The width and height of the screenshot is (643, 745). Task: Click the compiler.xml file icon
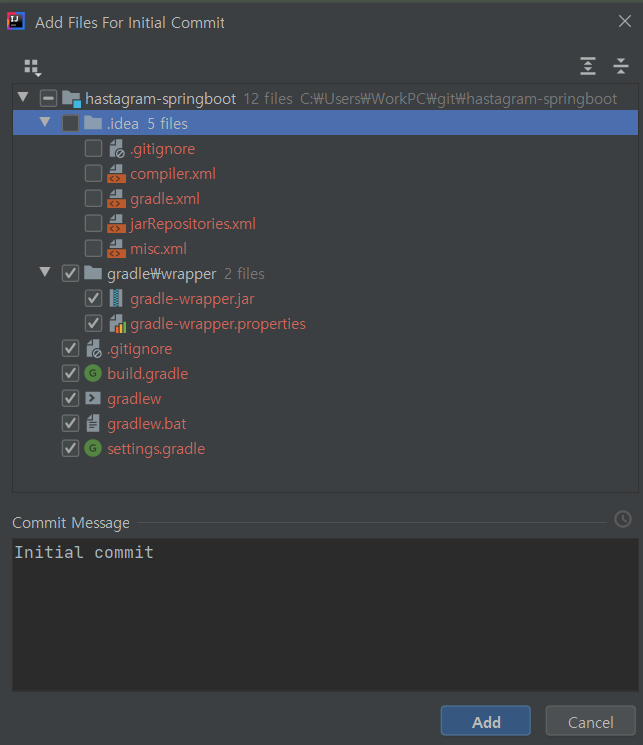click(x=116, y=174)
